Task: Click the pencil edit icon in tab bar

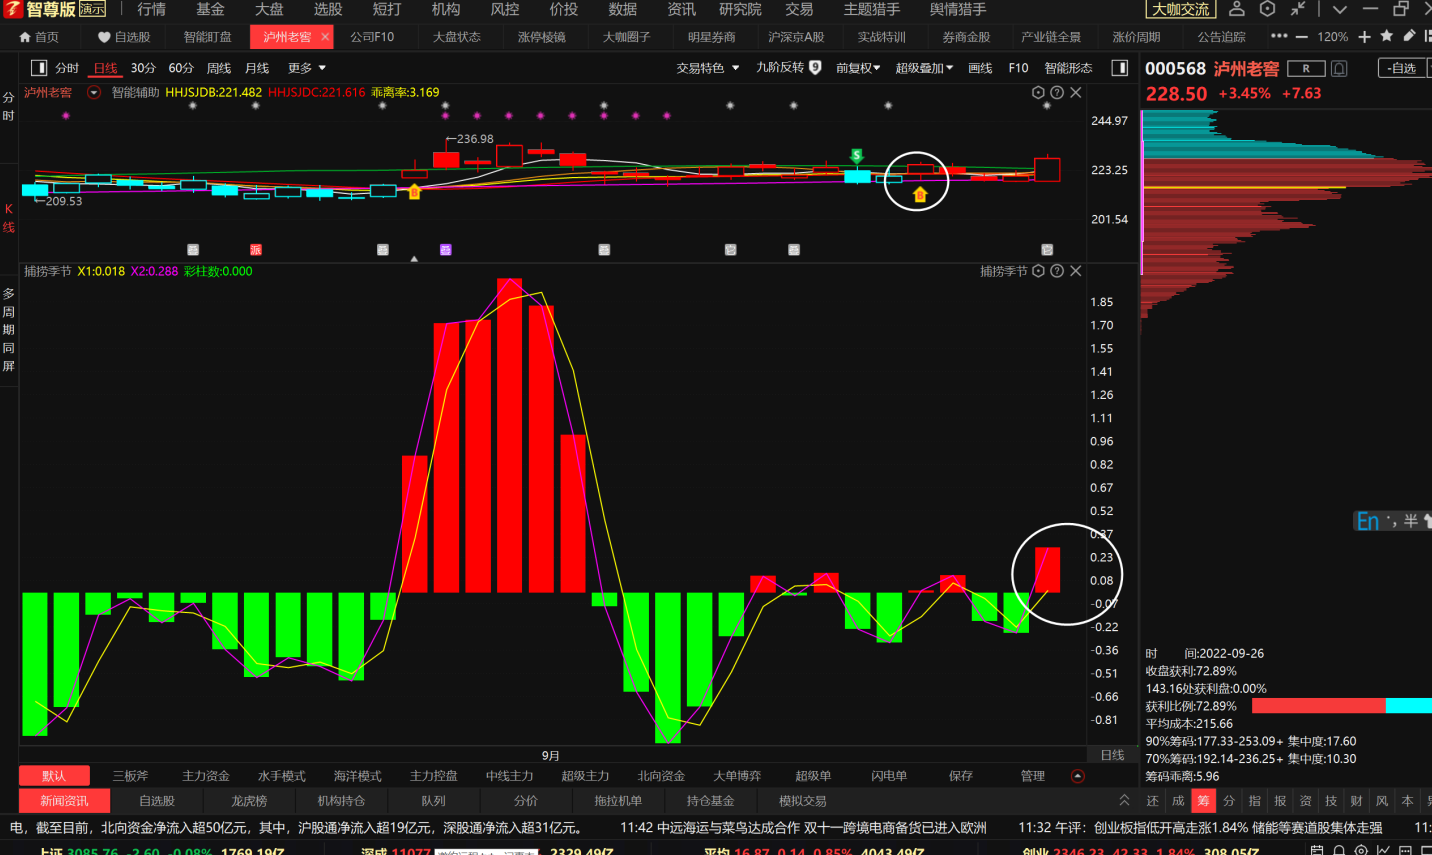Action: coord(1409,36)
